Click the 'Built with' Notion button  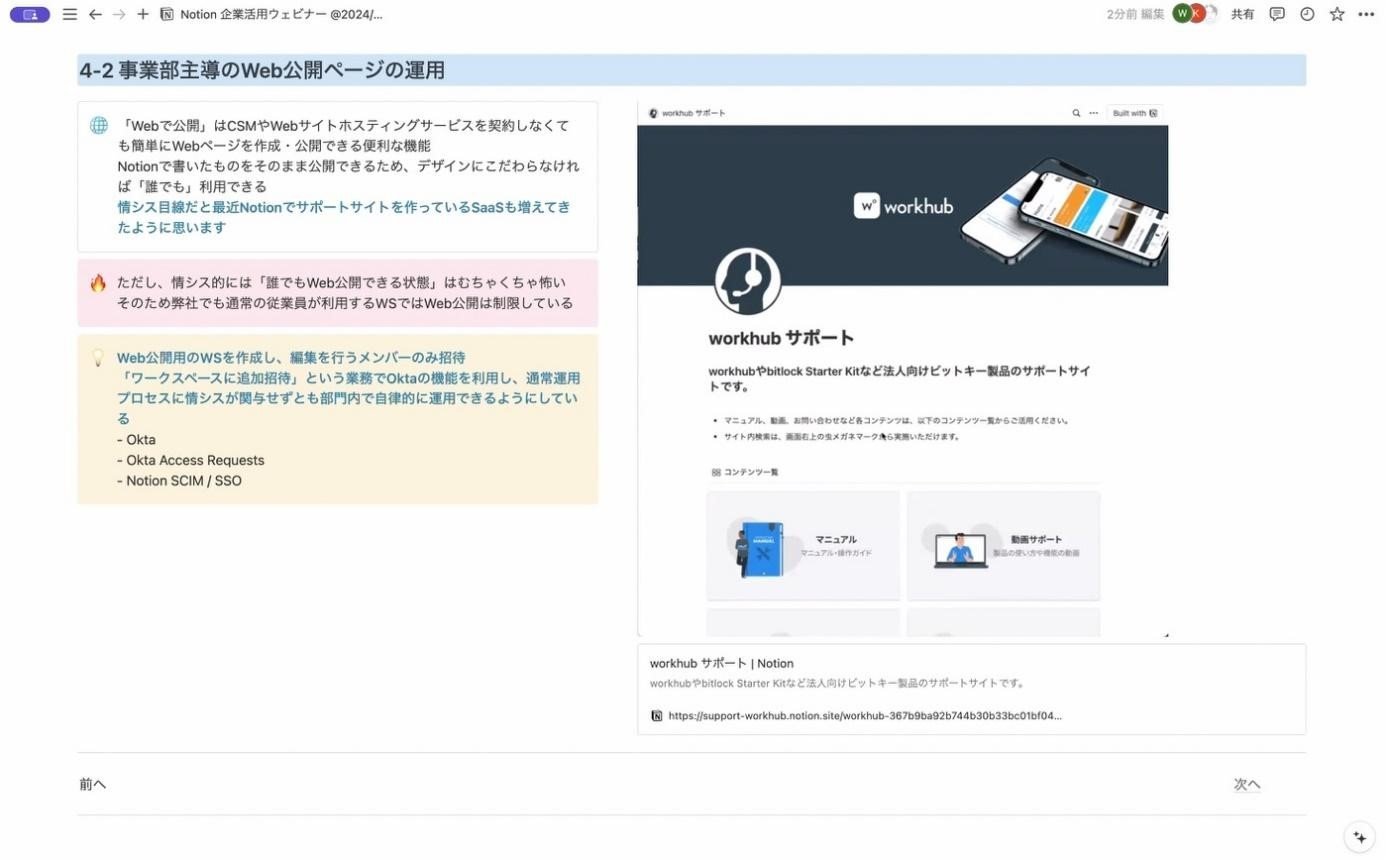(x=1135, y=113)
